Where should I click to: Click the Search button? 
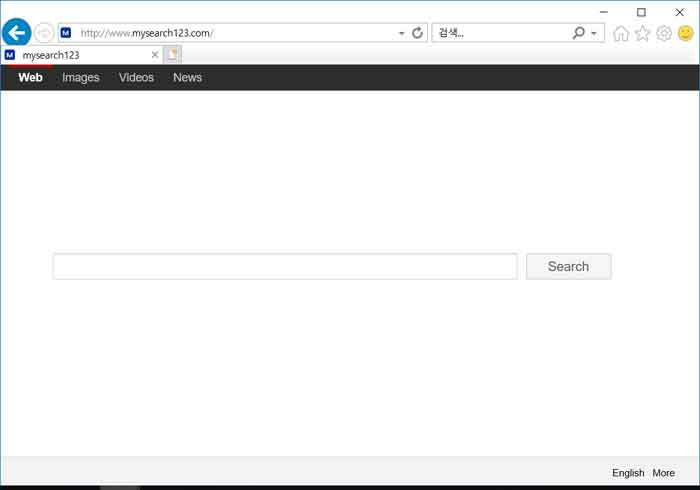(568, 266)
